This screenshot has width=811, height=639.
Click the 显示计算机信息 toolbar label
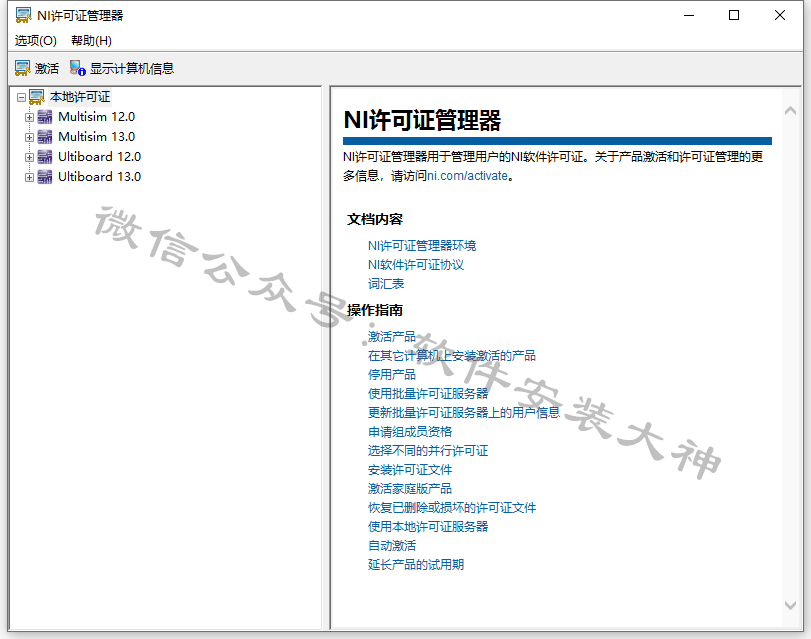pyautogui.click(x=132, y=68)
